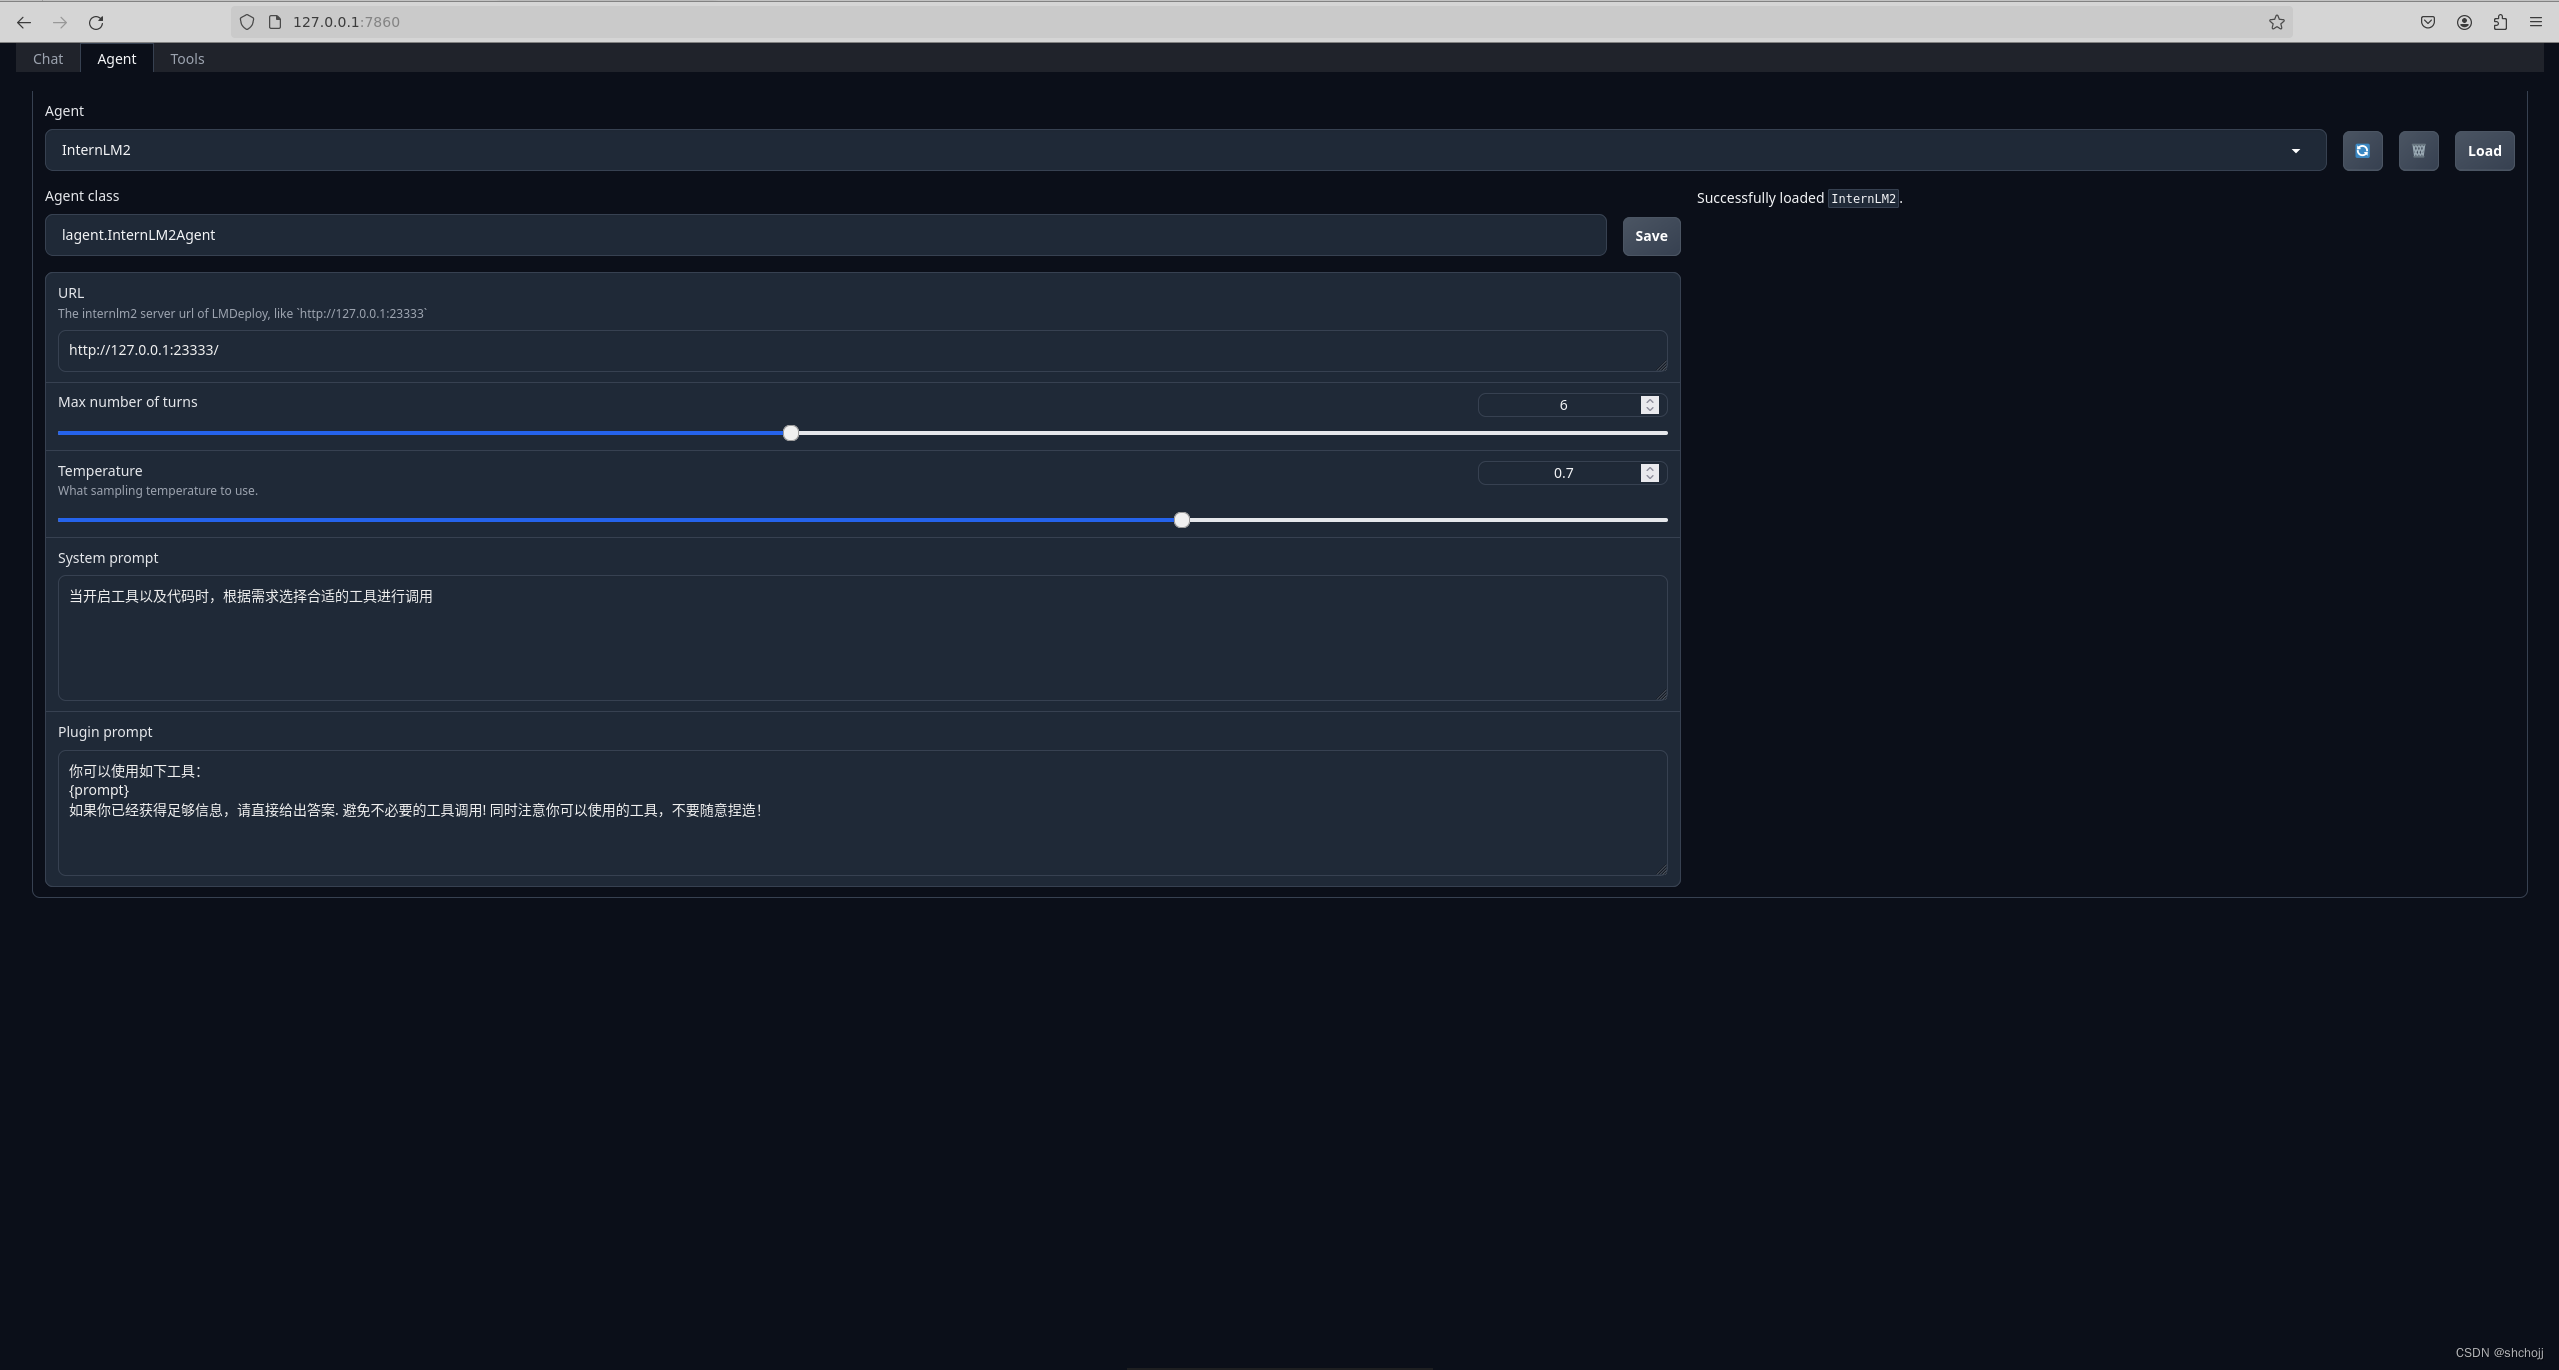The width and height of the screenshot is (2559, 1370).
Task: Open the Pocket save icon
Action: click(2427, 22)
